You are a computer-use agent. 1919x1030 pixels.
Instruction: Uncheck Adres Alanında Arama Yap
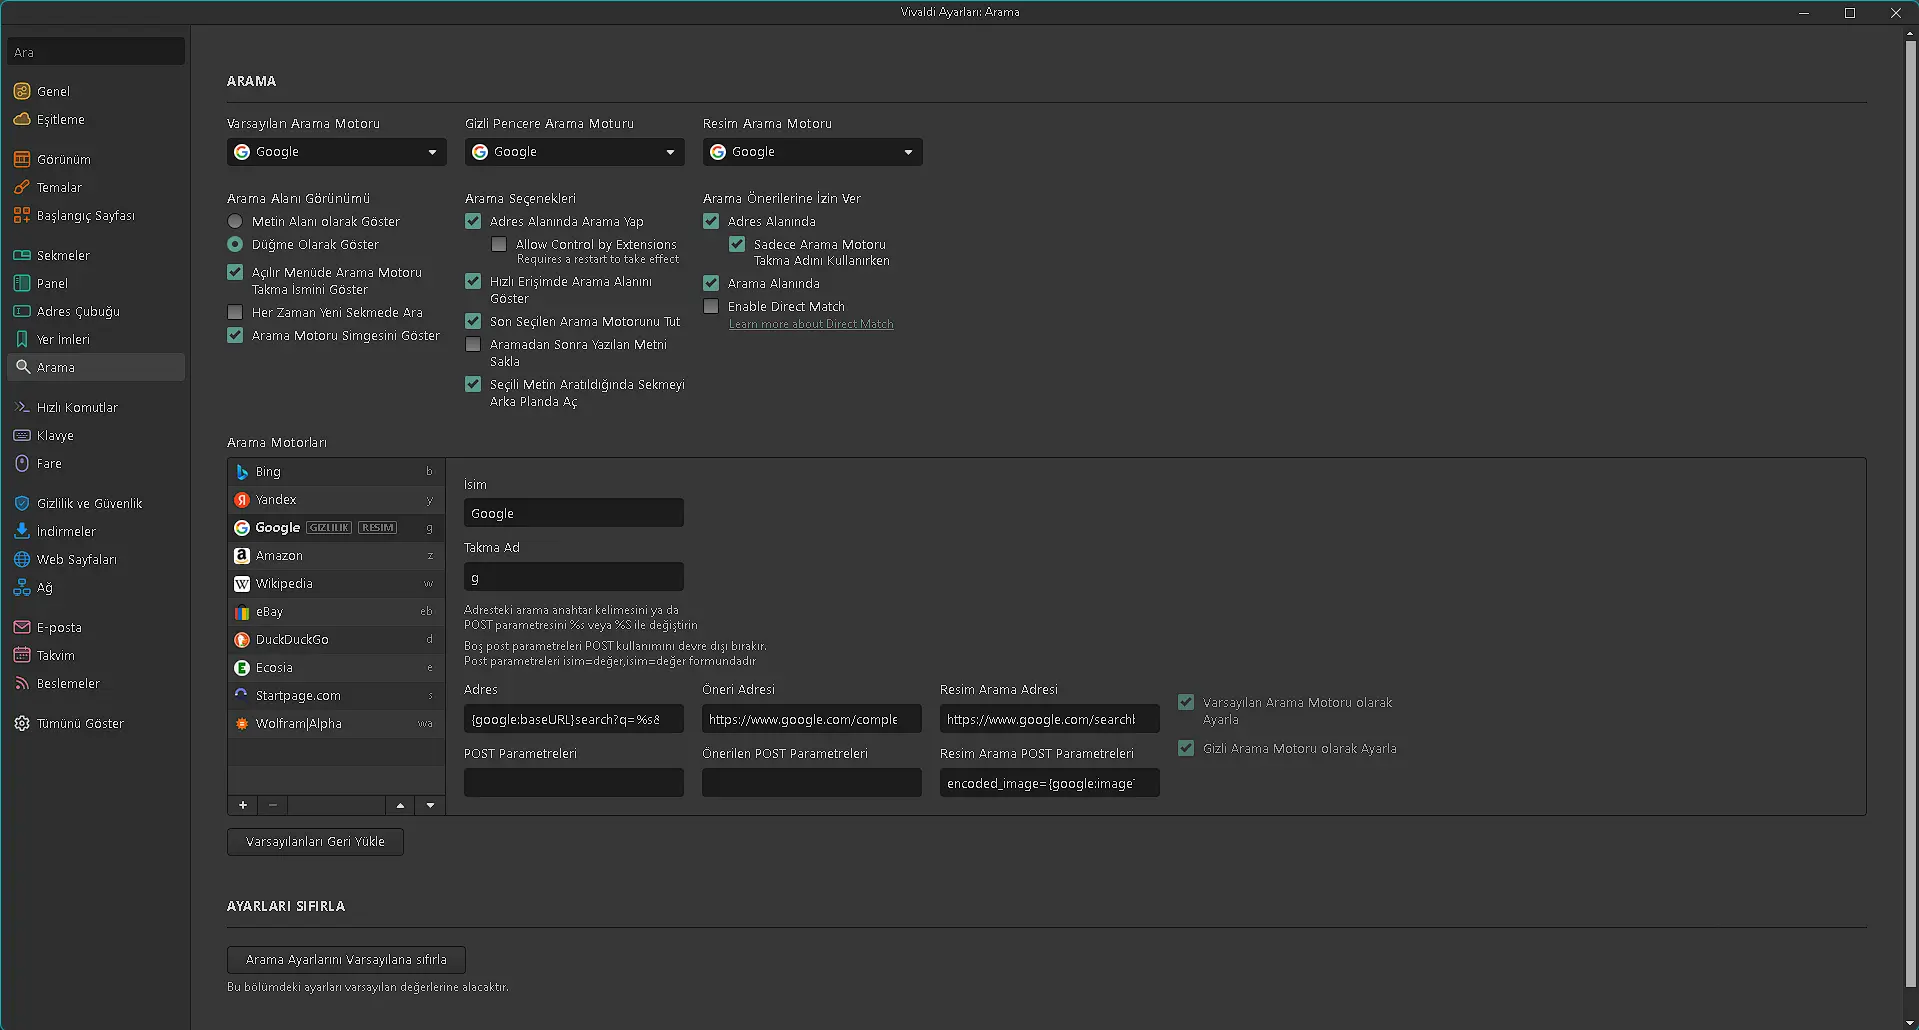473,221
